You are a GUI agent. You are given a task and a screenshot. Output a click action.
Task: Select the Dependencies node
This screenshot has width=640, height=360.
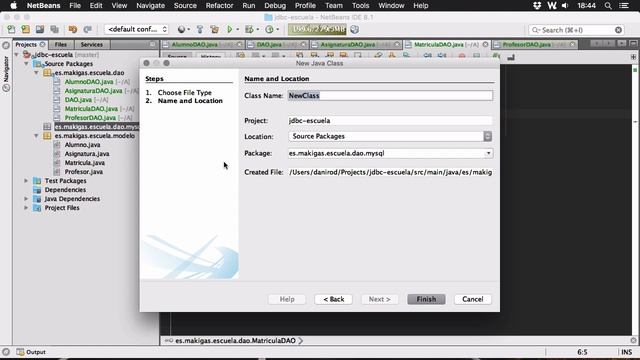coord(65,190)
